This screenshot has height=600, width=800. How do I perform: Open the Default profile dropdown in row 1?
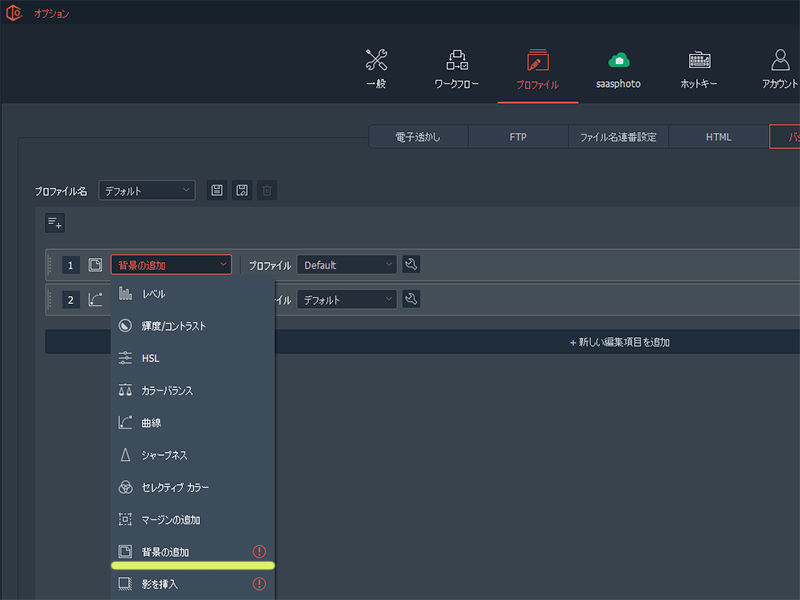[346, 265]
